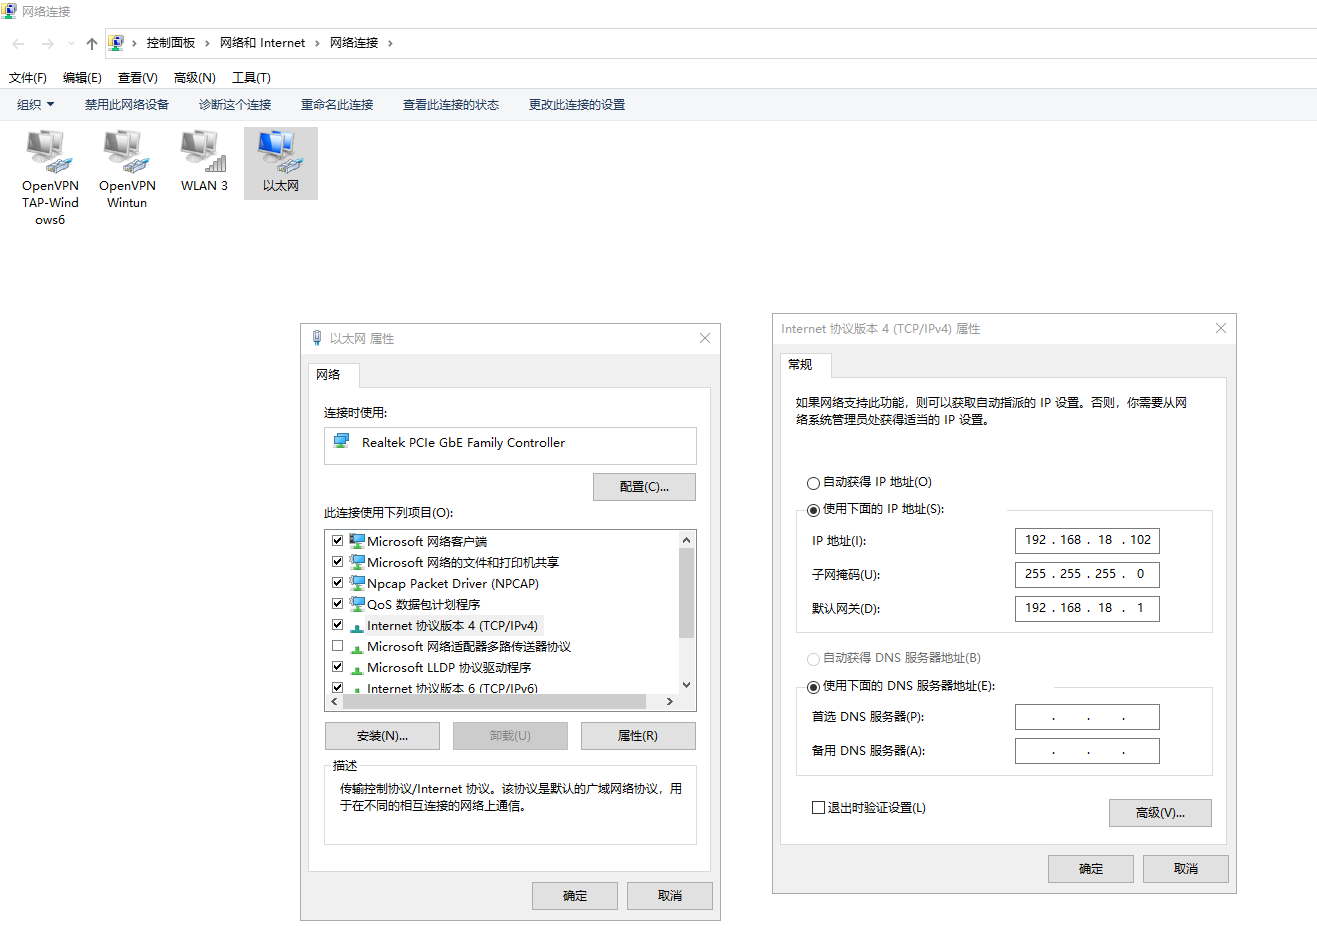Select the WLAN 3 wireless adapter icon
1317x938 pixels.
[x=204, y=151]
